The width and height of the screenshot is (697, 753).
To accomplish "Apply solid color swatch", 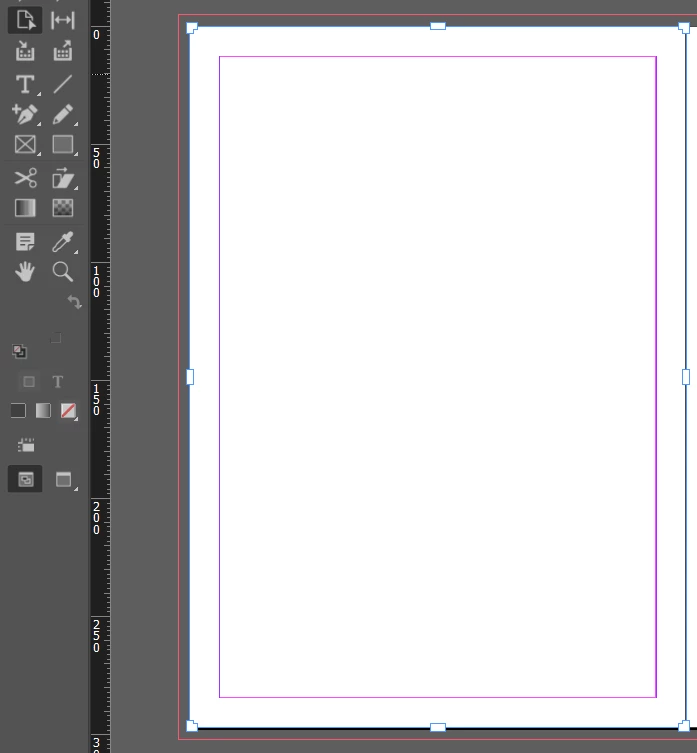I will [18, 411].
